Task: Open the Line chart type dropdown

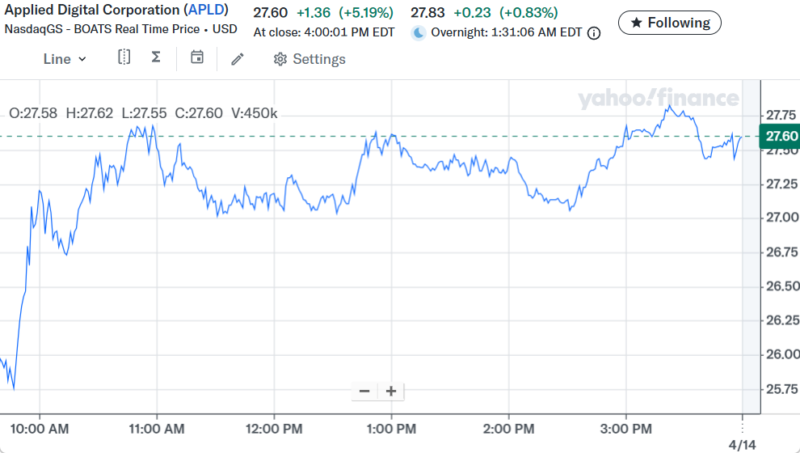Action: [x=65, y=59]
